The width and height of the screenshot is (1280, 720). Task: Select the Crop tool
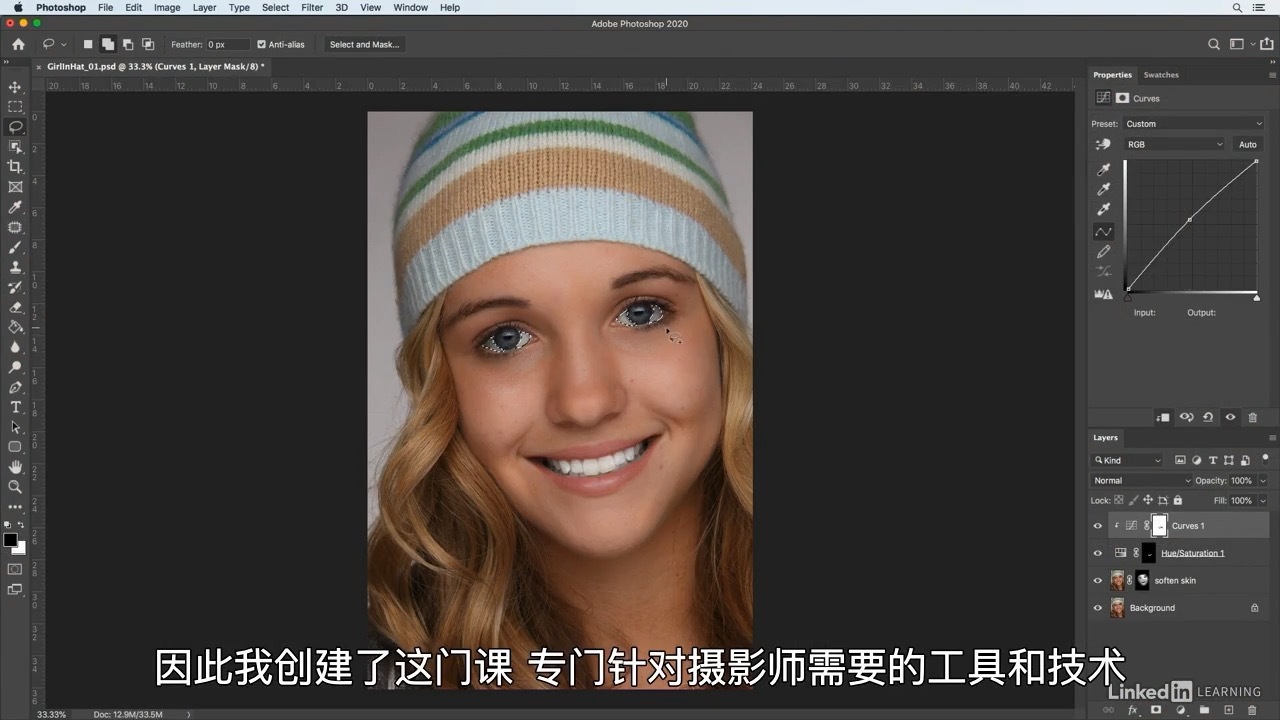(x=15, y=167)
